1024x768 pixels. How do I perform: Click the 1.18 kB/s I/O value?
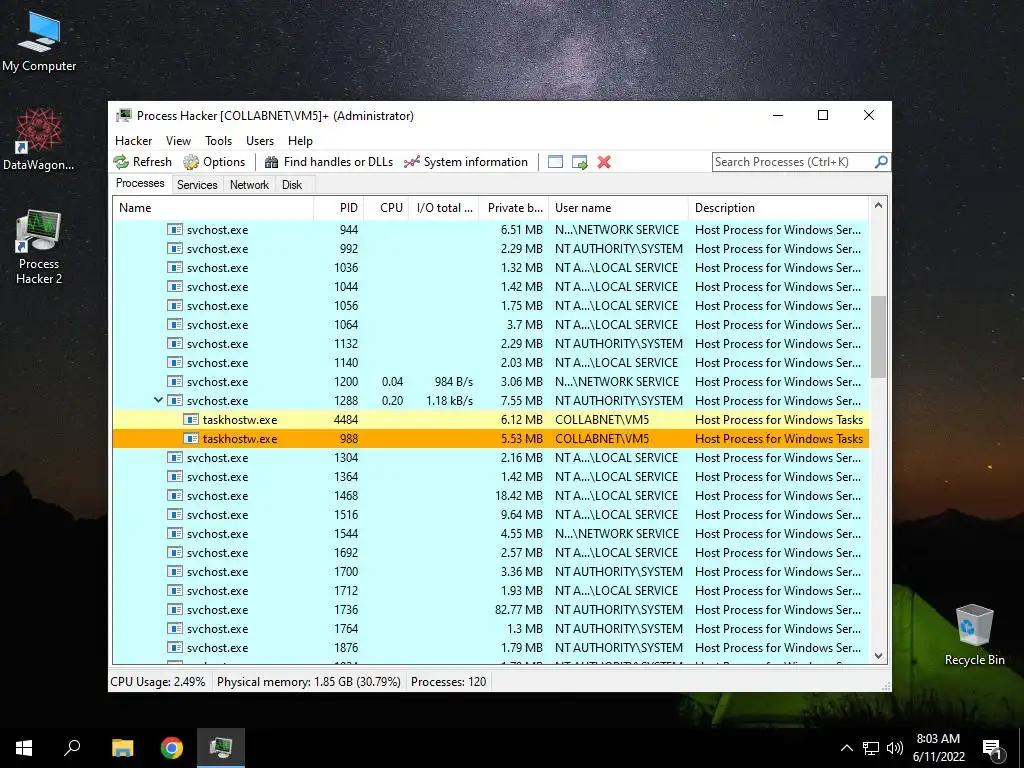449,400
